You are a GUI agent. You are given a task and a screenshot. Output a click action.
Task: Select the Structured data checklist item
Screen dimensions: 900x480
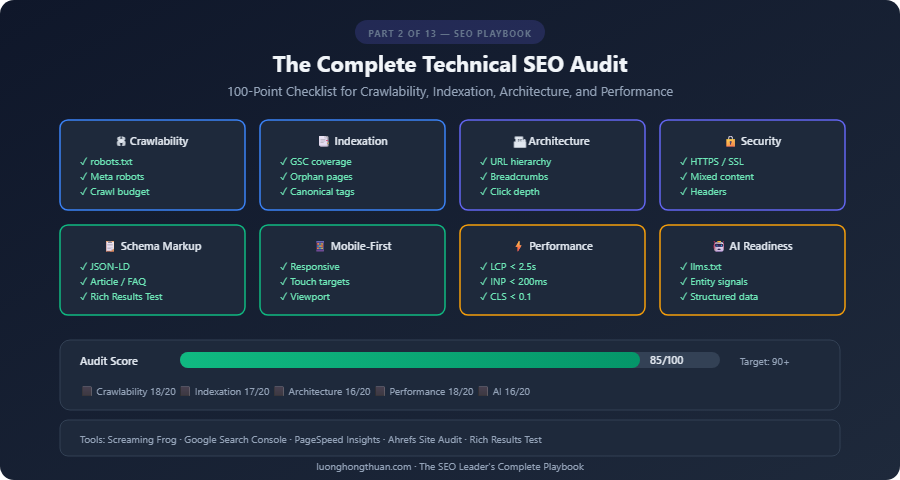tap(719, 297)
